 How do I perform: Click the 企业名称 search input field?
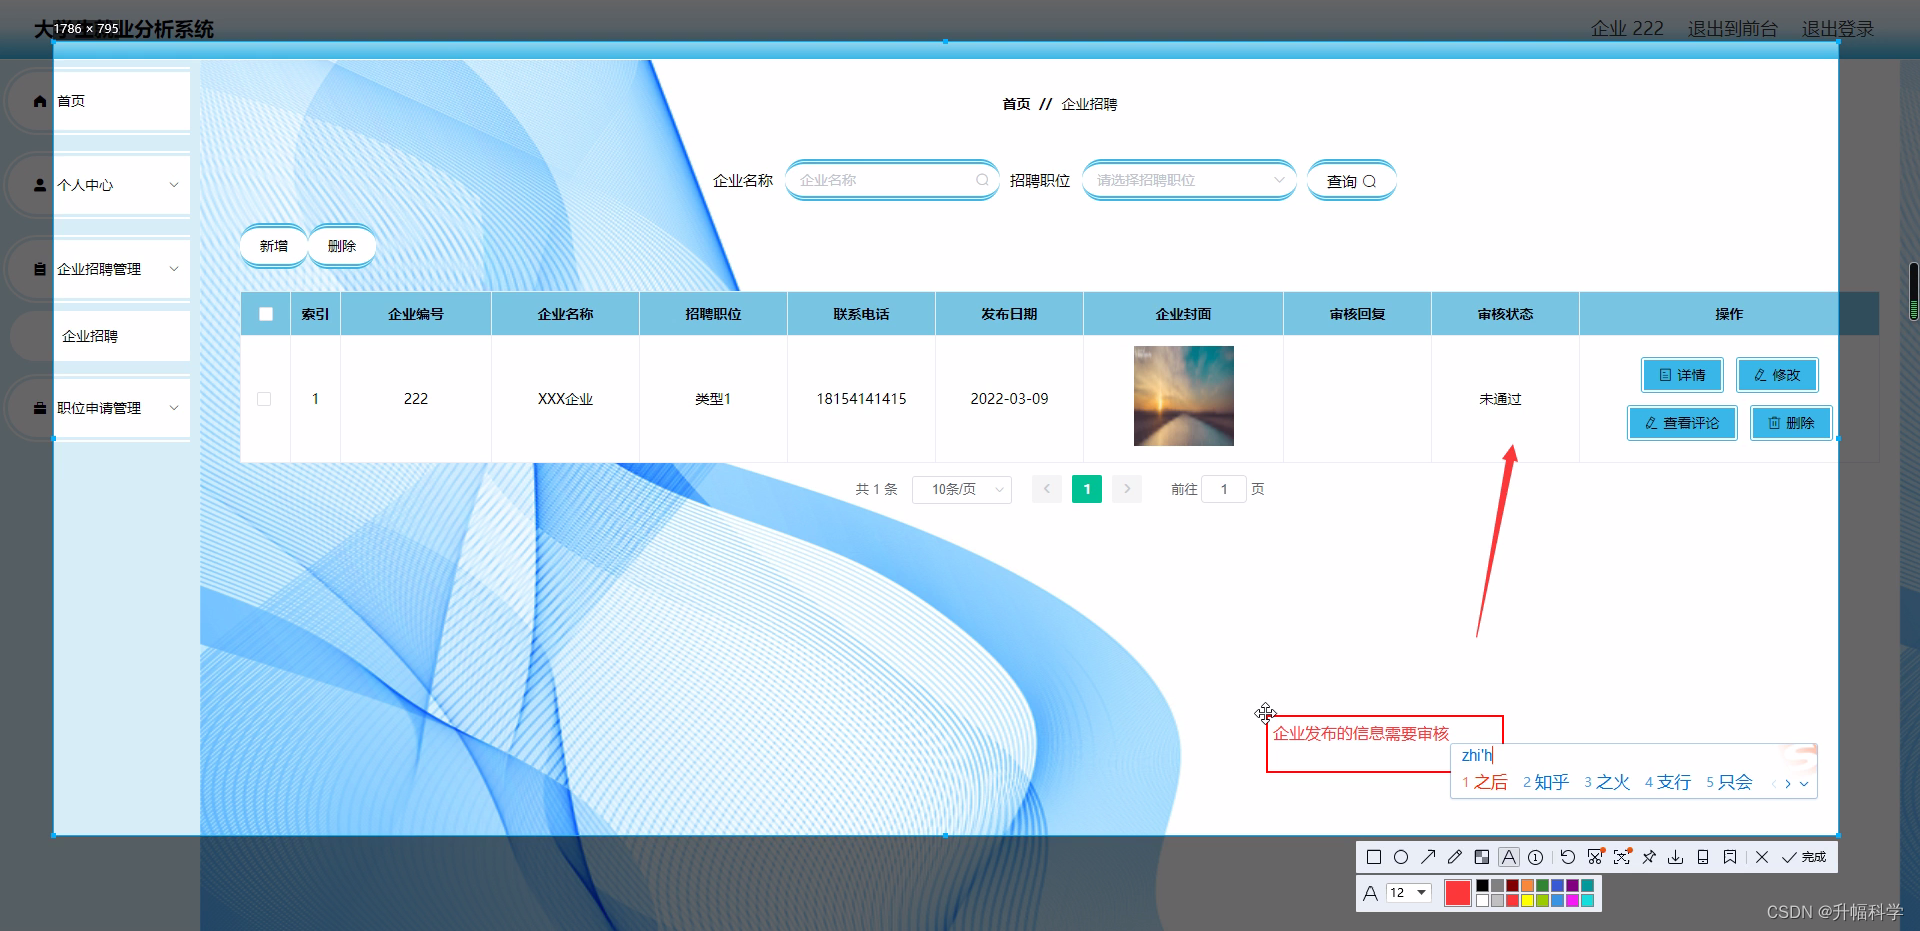(885, 180)
